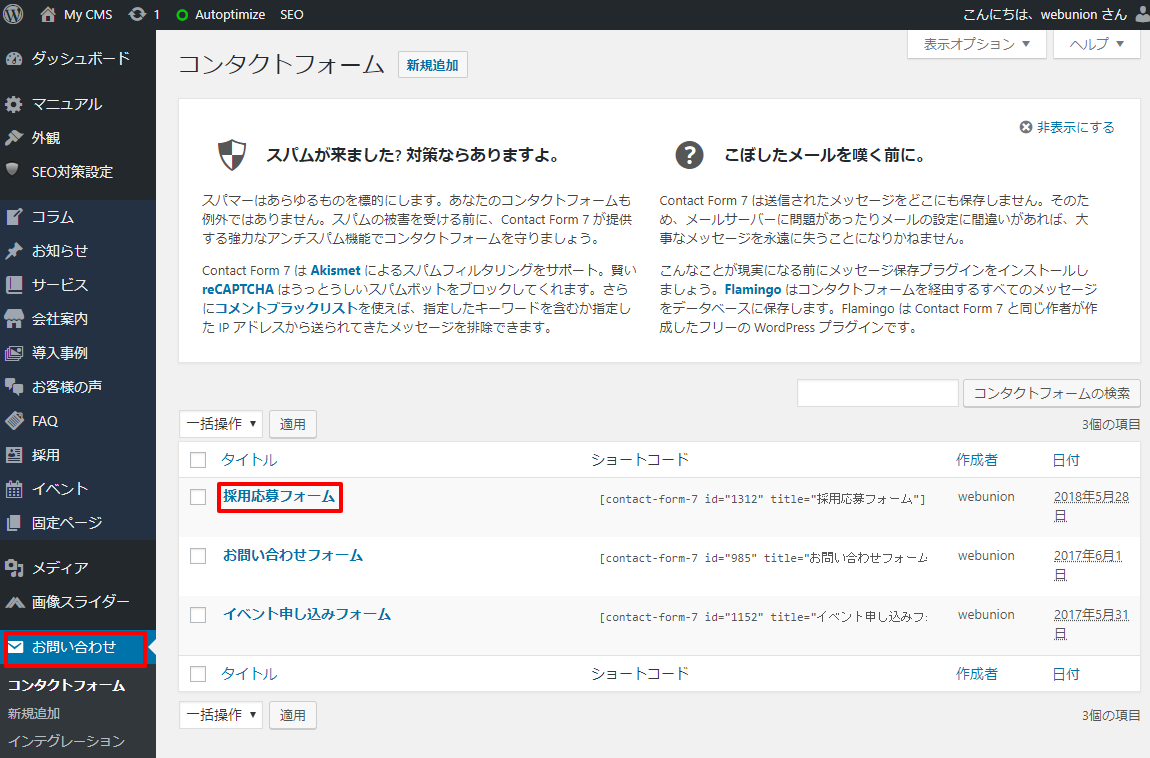This screenshot has height=758, width=1150.
Task: Open the updates refresh icon
Action: coord(137,14)
